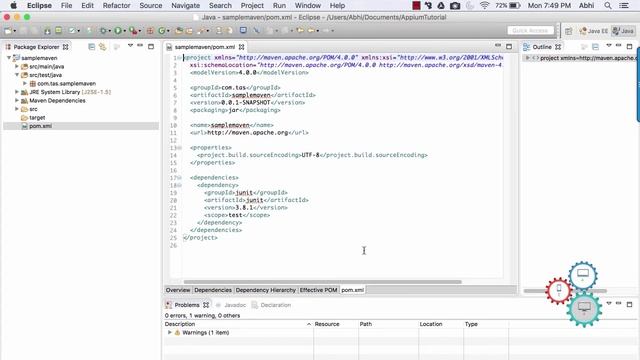Screen dimensions: 640x360
Task: Open the Project menu
Action: tap(252, 6)
